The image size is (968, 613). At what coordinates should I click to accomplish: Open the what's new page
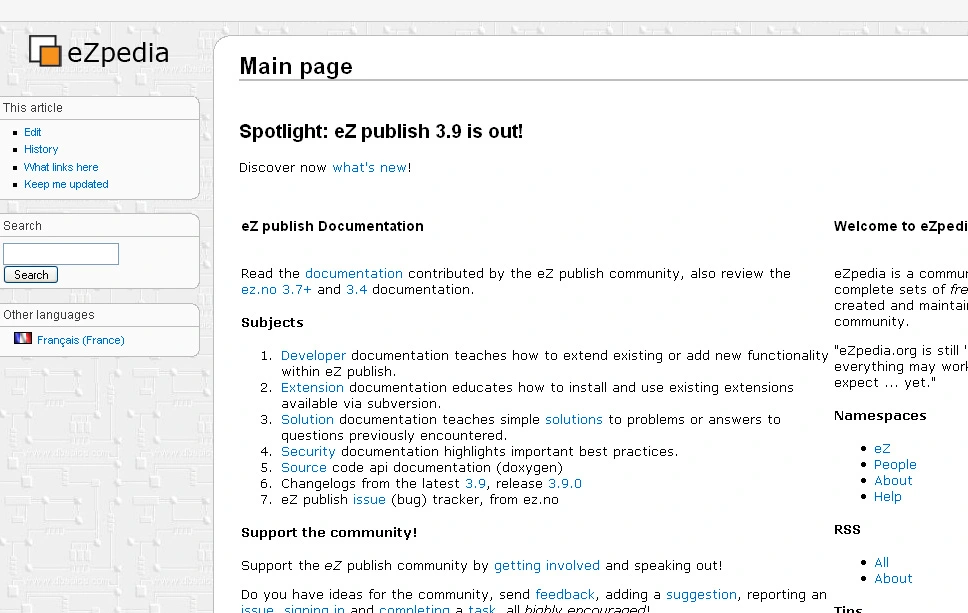pyautogui.click(x=370, y=167)
